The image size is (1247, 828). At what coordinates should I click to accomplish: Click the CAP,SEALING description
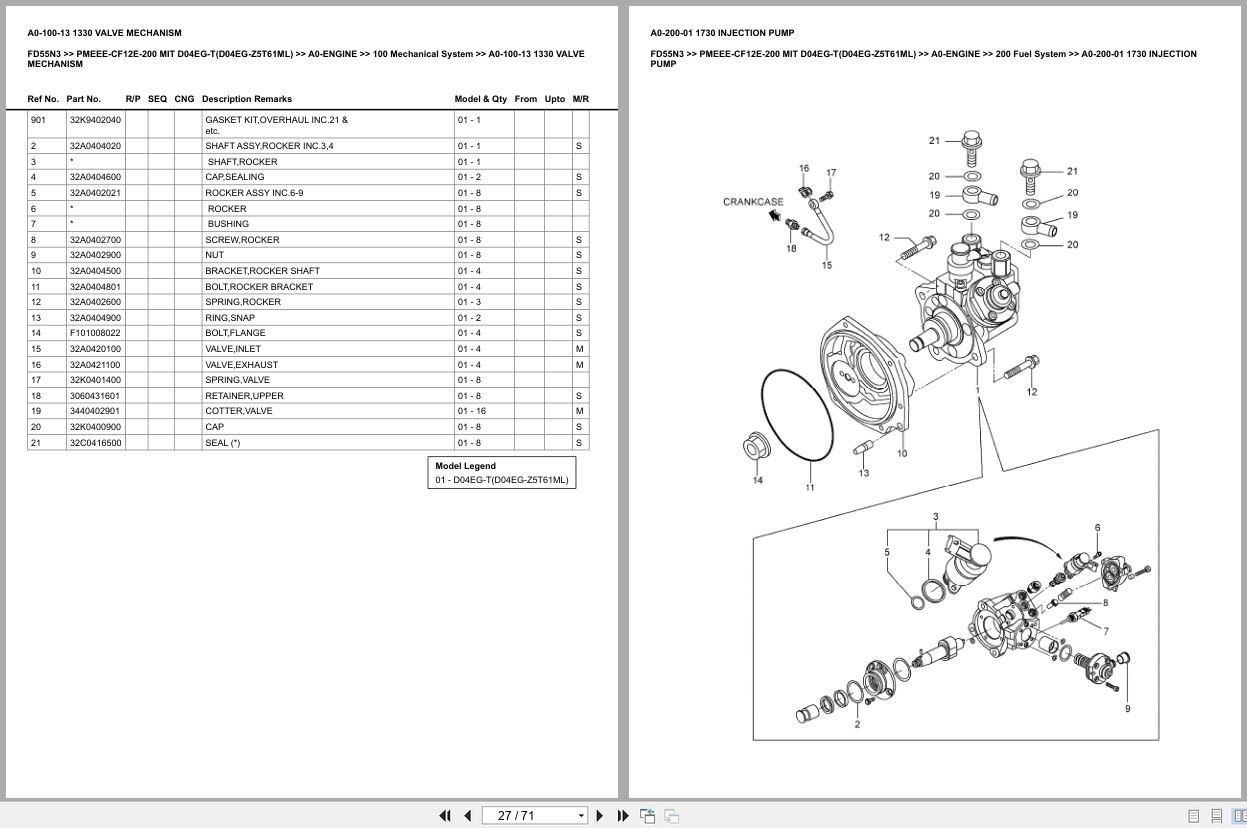click(235, 177)
